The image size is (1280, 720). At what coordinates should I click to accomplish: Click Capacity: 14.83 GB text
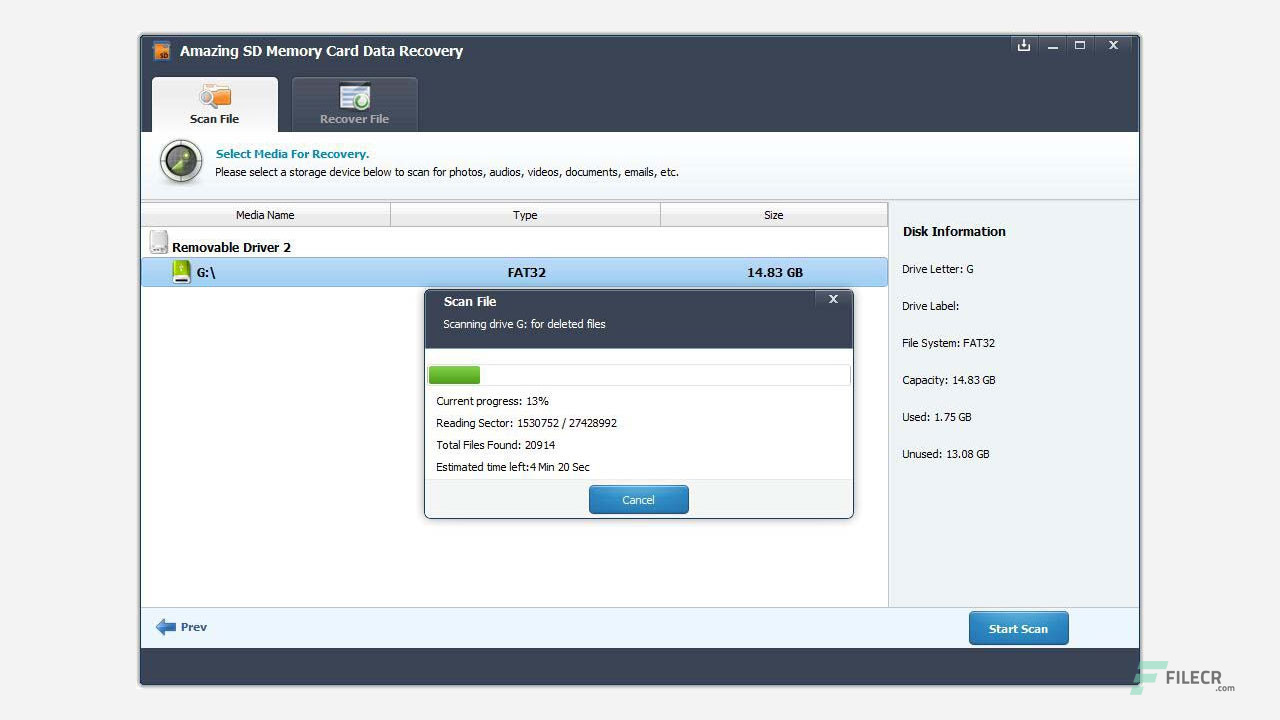click(x=948, y=380)
